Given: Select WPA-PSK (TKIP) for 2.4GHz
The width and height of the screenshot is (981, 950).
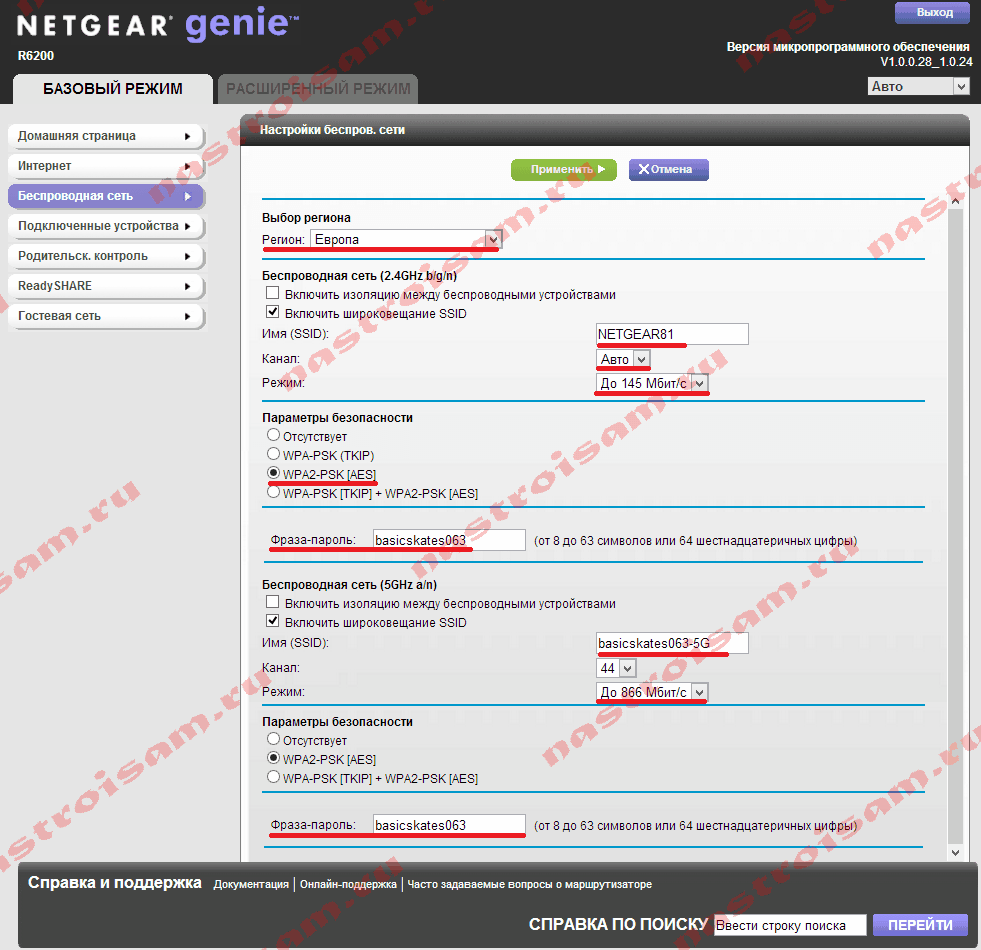Looking at the screenshot, I should [273, 454].
